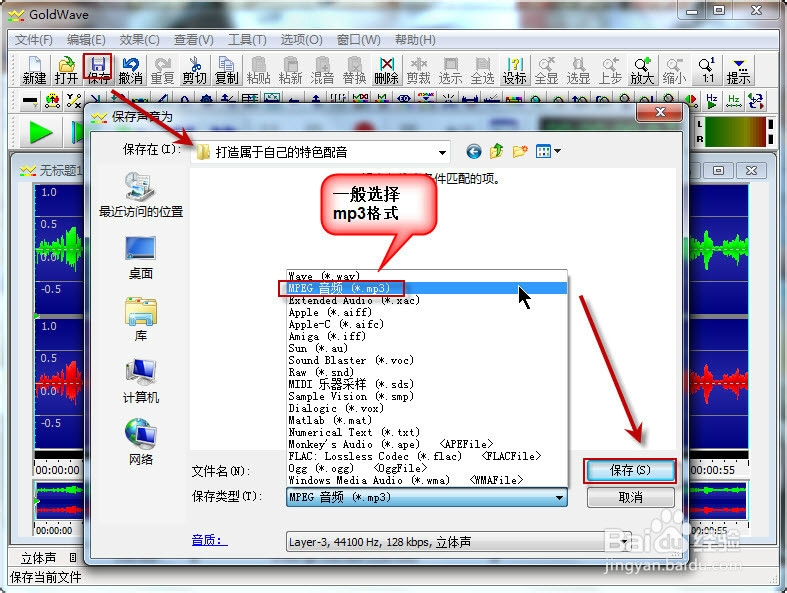Viewport: 787px width, 593px height.
Task: Create new folder in save dialog
Action: tap(520, 151)
